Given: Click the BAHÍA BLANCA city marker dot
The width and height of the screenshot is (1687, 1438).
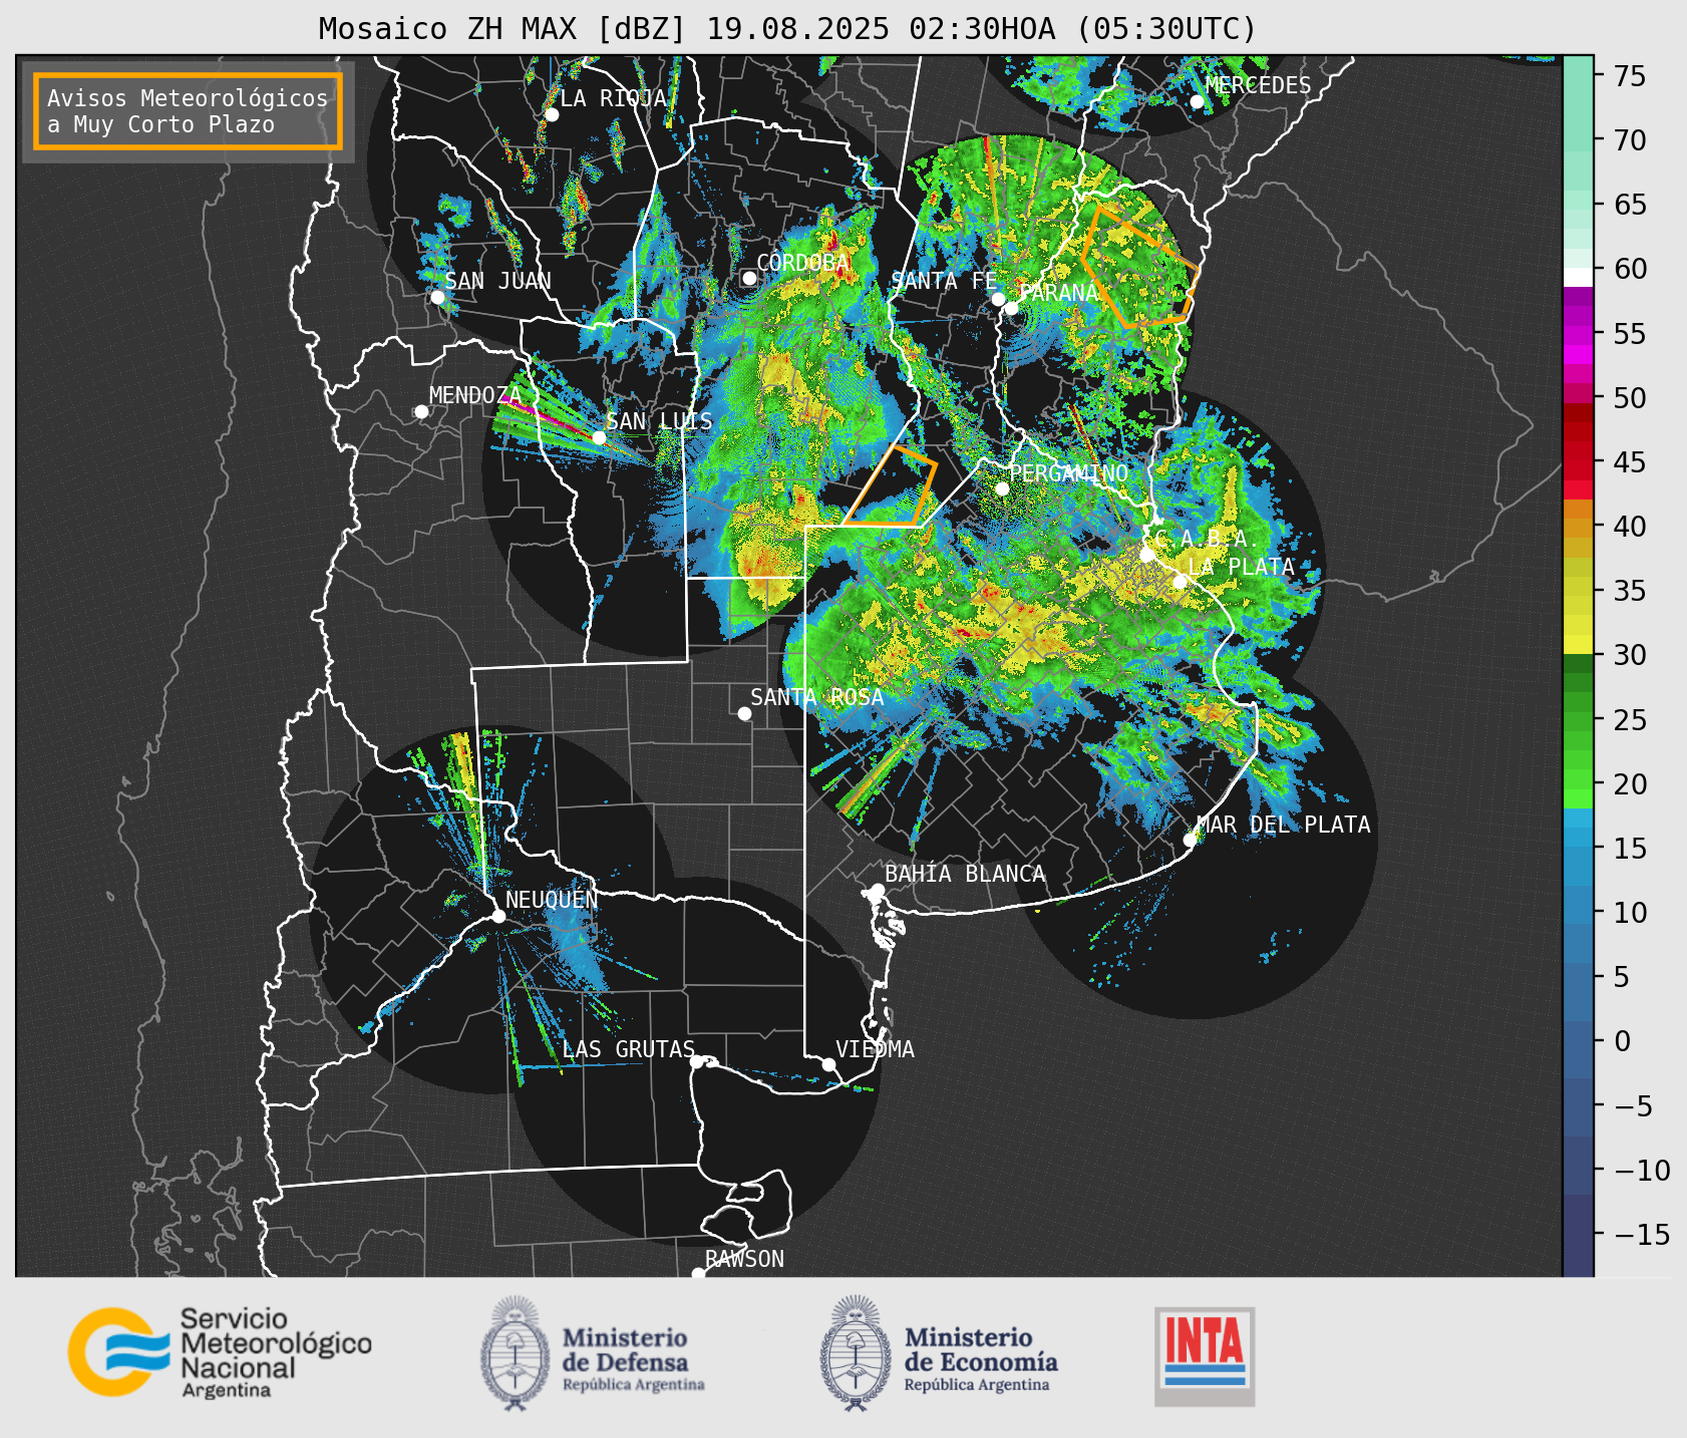Looking at the screenshot, I should coord(877,890).
